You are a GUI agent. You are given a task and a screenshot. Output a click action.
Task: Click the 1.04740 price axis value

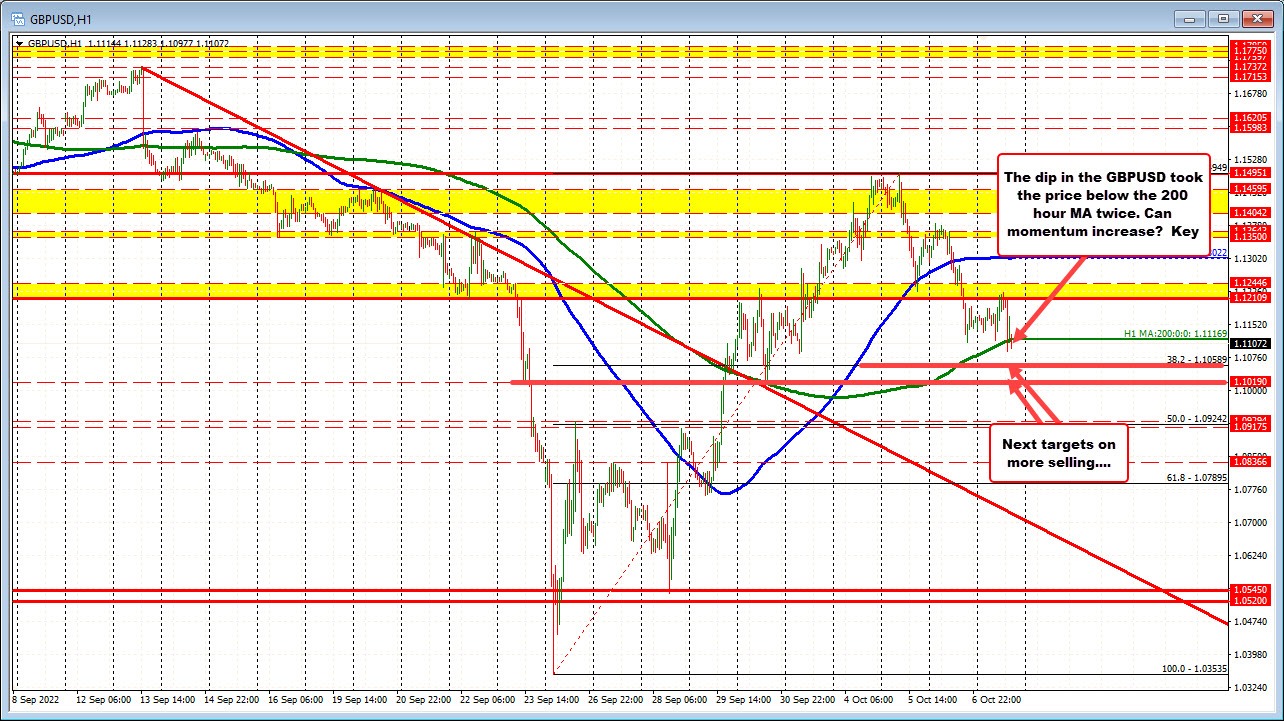(x=1250, y=621)
